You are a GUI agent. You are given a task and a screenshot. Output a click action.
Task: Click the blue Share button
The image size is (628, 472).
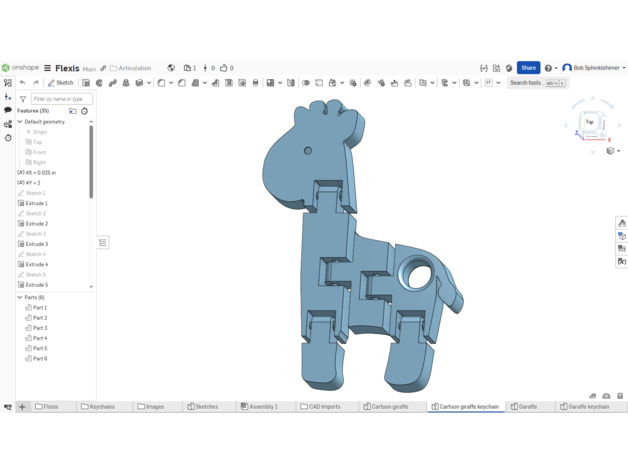click(x=528, y=68)
